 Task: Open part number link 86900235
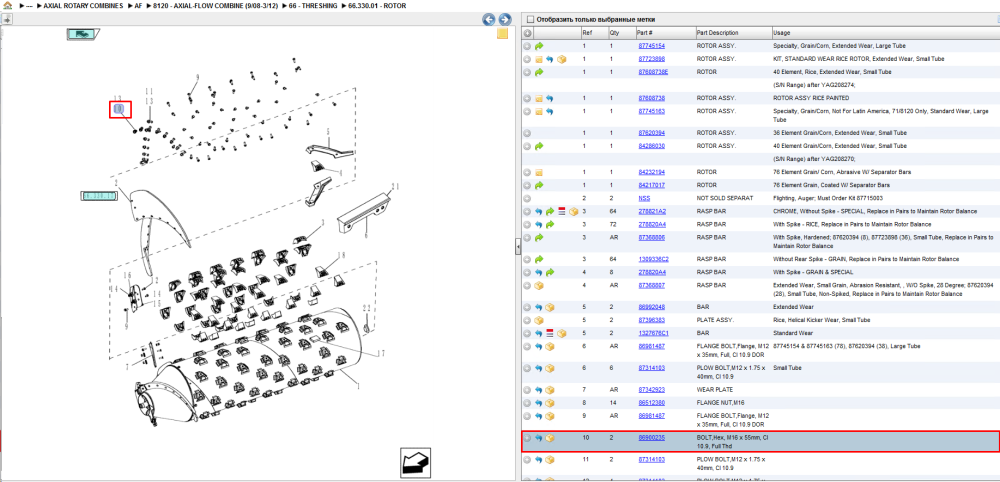click(651, 438)
